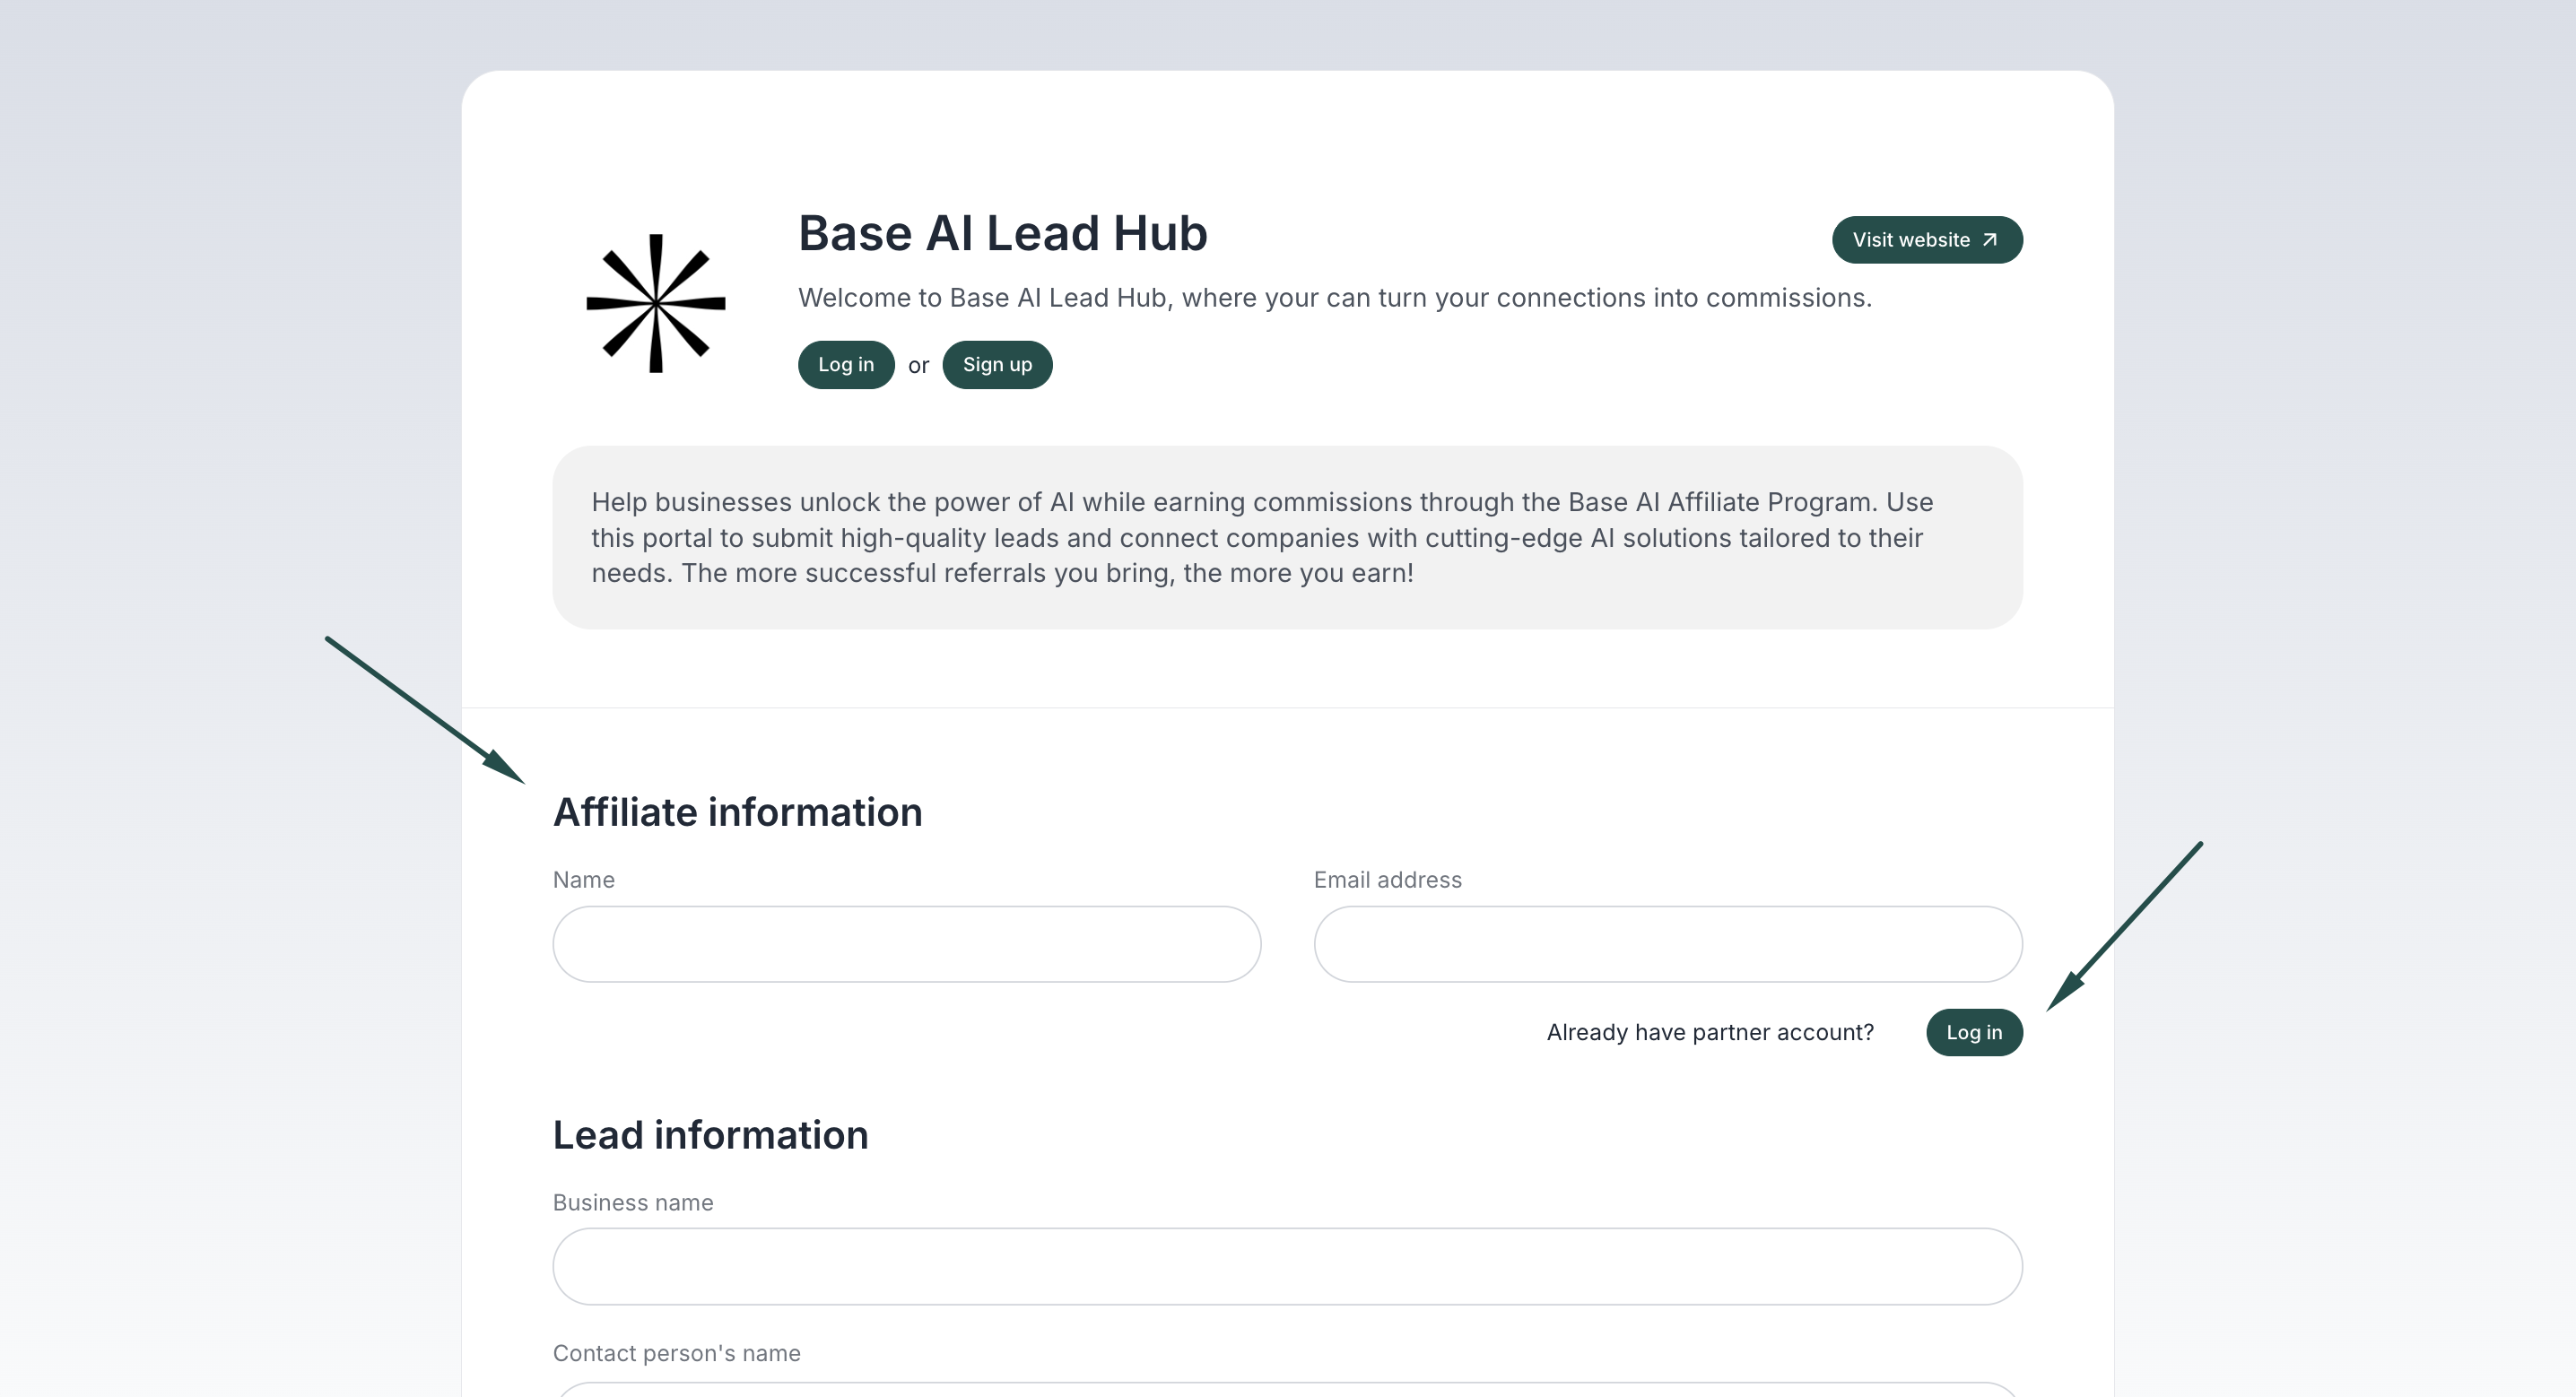Image resolution: width=2576 pixels, height=1397 pixels.
Task: Click the Business name label
Action: pyautogui.click(x=632, y=1203)
